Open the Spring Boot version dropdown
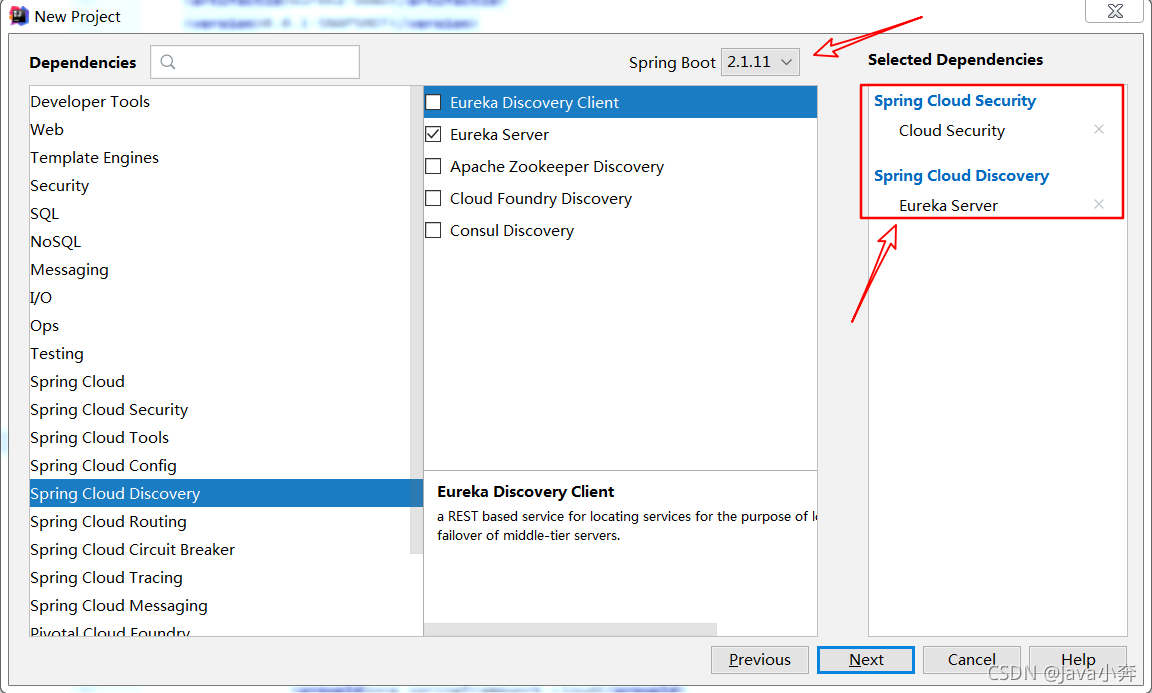The width and height of the screenshot is (1152, 693). tap(760, 62)
